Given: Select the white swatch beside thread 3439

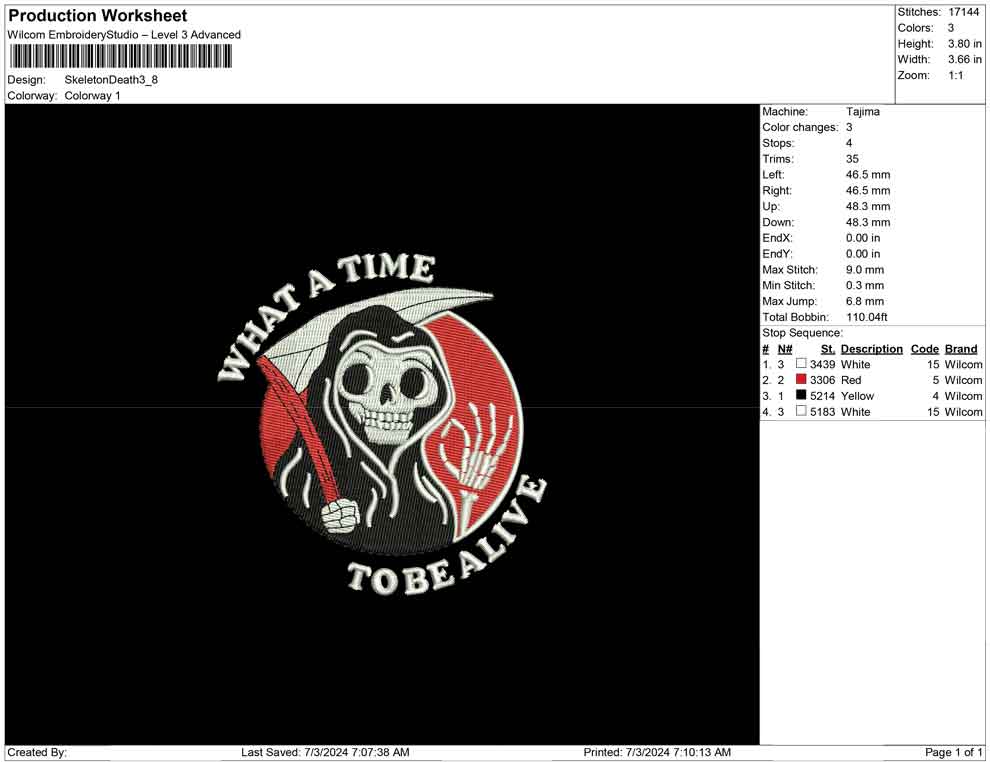Looking at the screenshot, I should pos(801,365).
